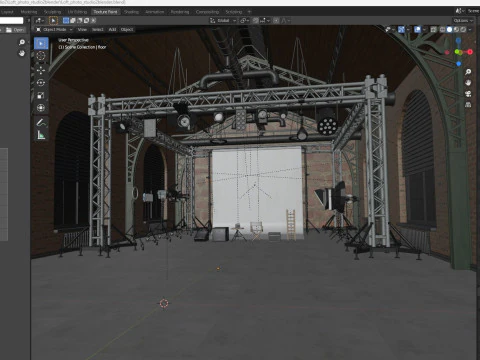This screenshot has width=480, height=360.
Task: Open object types visibility dropdown
Action: 390,29
